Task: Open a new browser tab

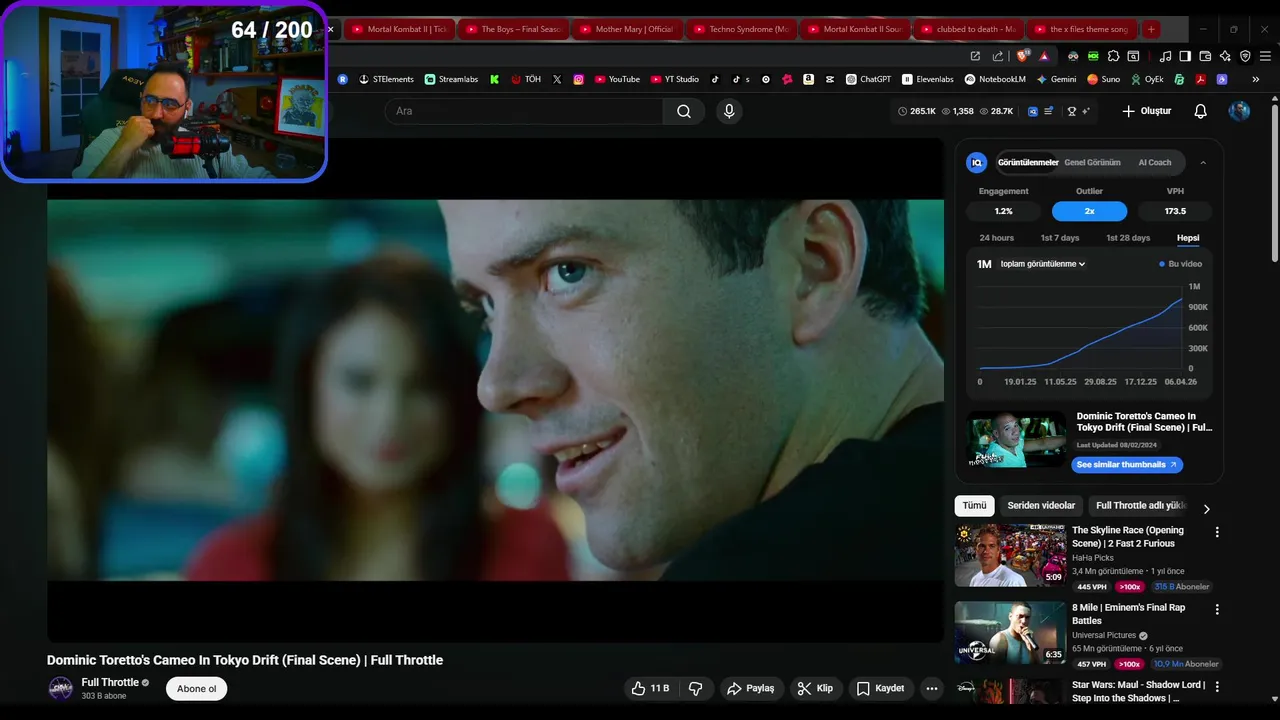Action: click(1151, 29)
